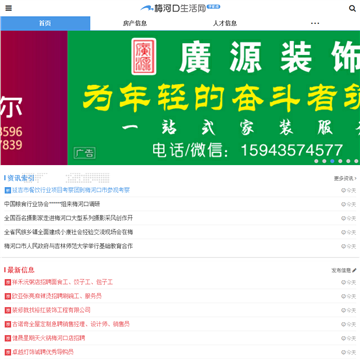Click the 资讯索引 section heading
The height and width of the screenshot is (360, 360).
click(21, 178)
